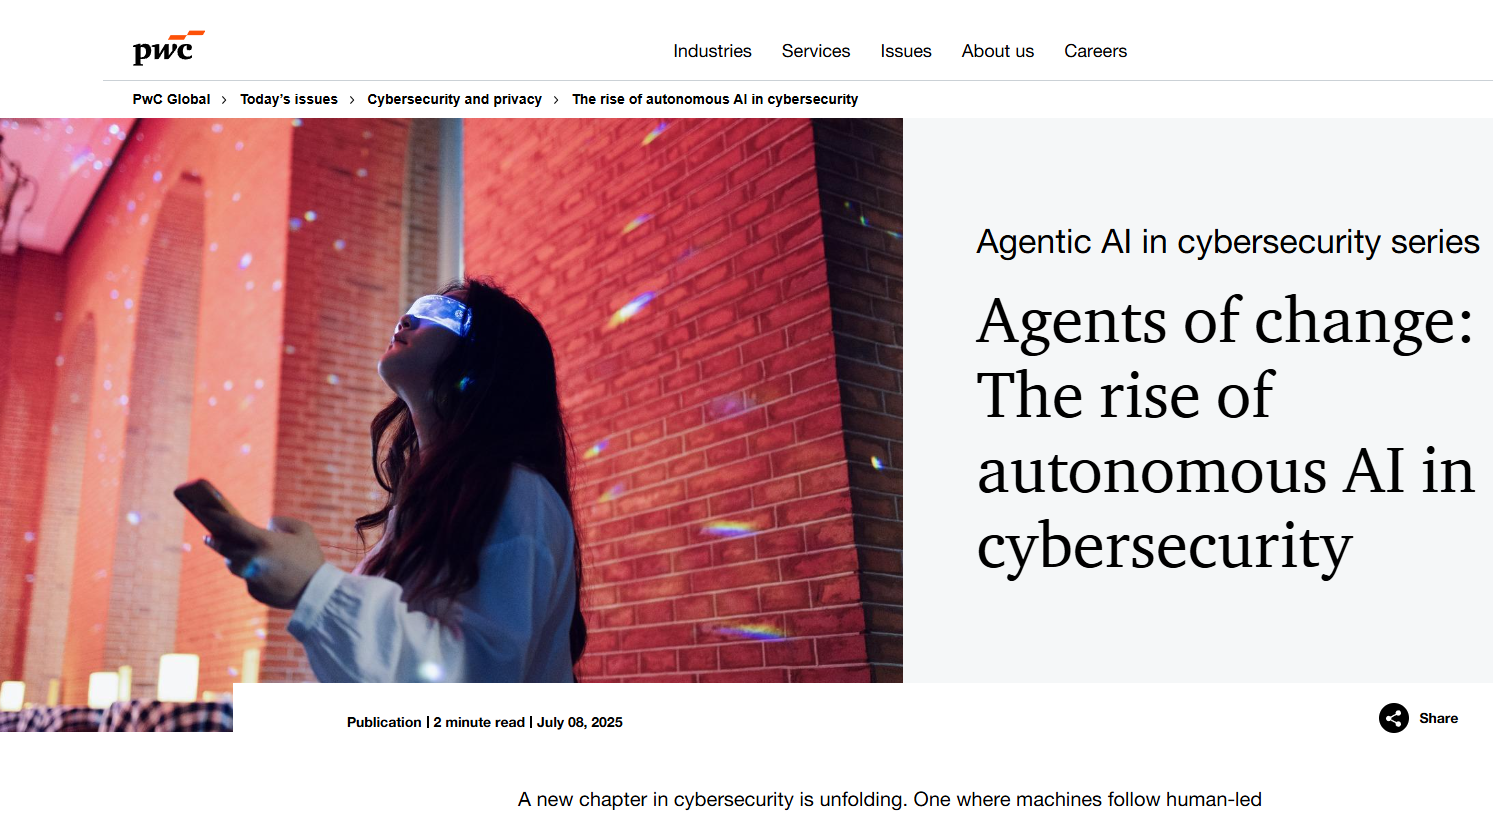The height and width of the screenshot is (823, 1493).
Task: Click the hero image of woman with AR glasses
Action: pyautogui.click(x=451, y=400)
